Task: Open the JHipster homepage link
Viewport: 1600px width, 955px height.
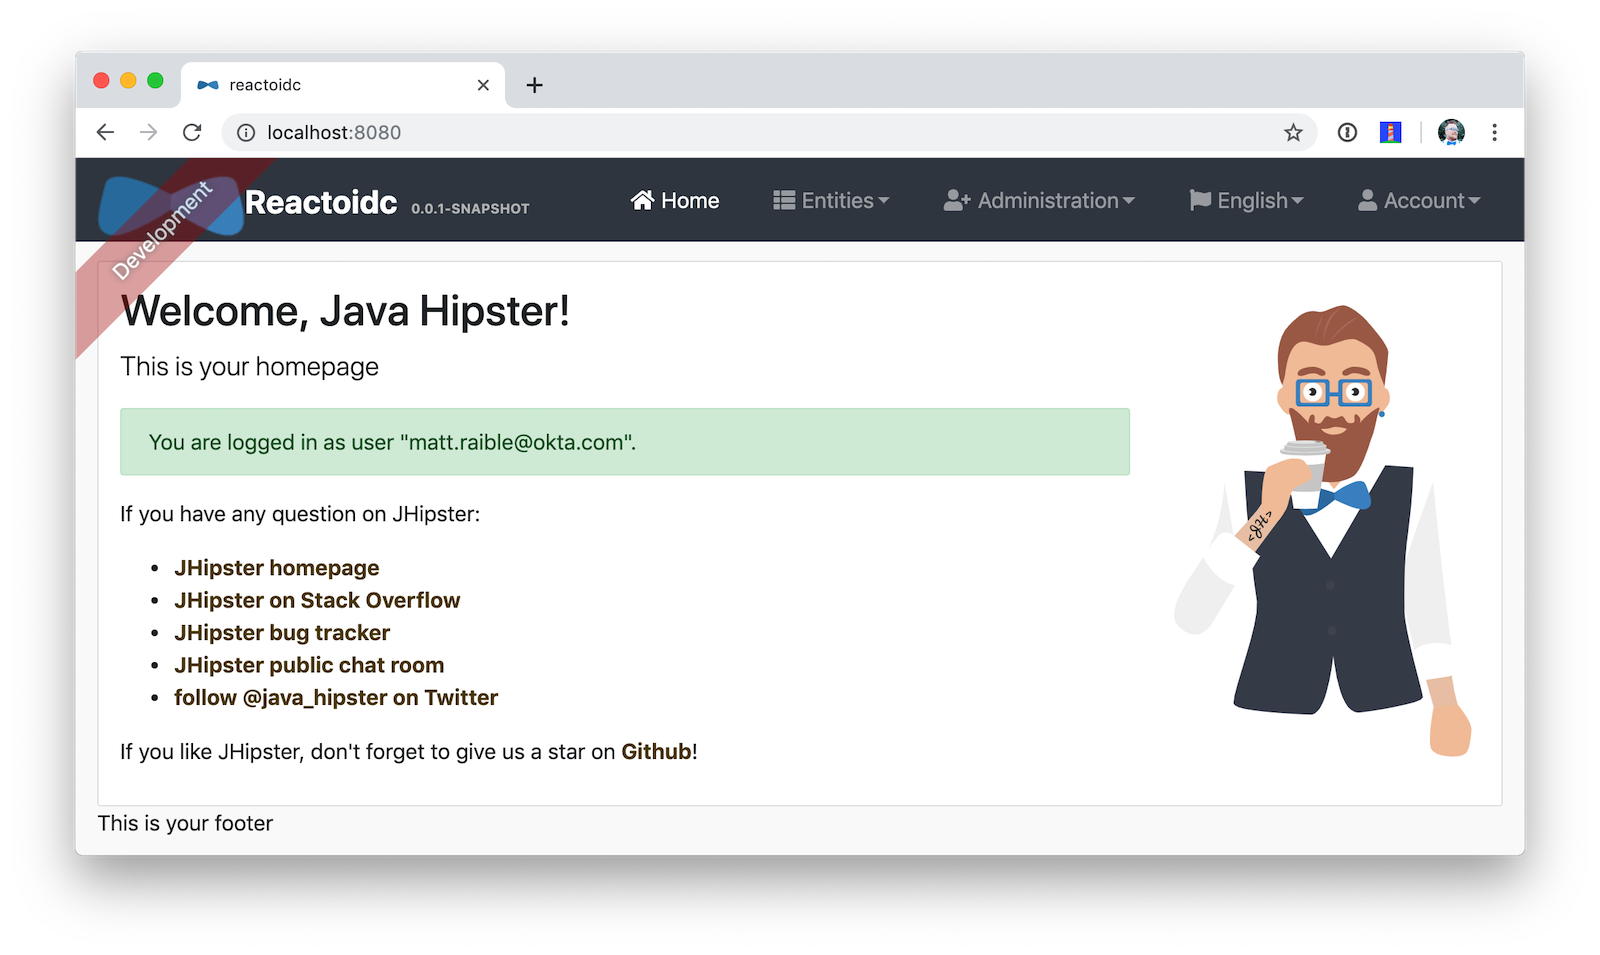Action: coord(276,568)
